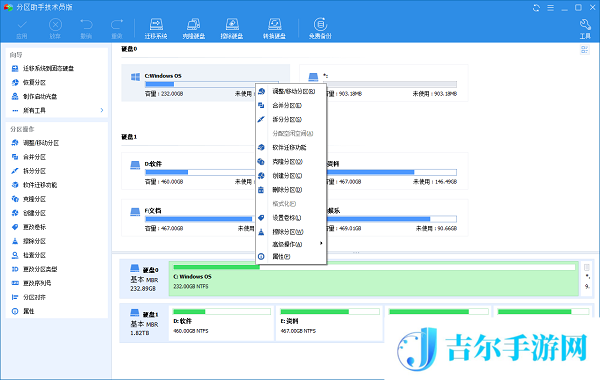Image resolution: width=600 pixels, height=380 pixels.
Task: Choose context menu item 创建分区(C)
Action: pos(291,176)
